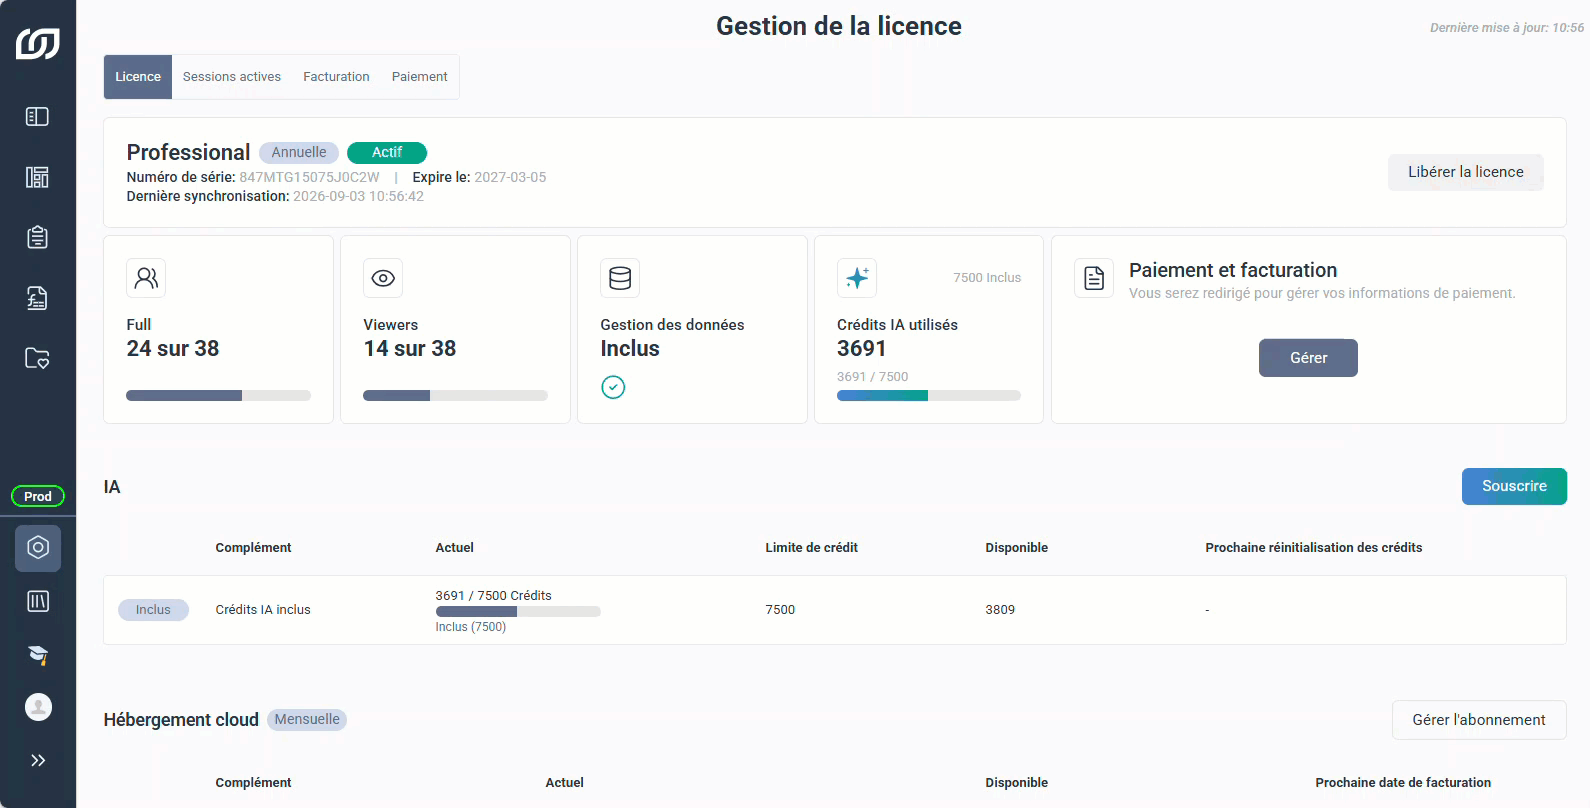Screen dimensions: 1590x808
Task: Click the 3691 / 7500 Crédits table bar
Action: tap(518, 611)
